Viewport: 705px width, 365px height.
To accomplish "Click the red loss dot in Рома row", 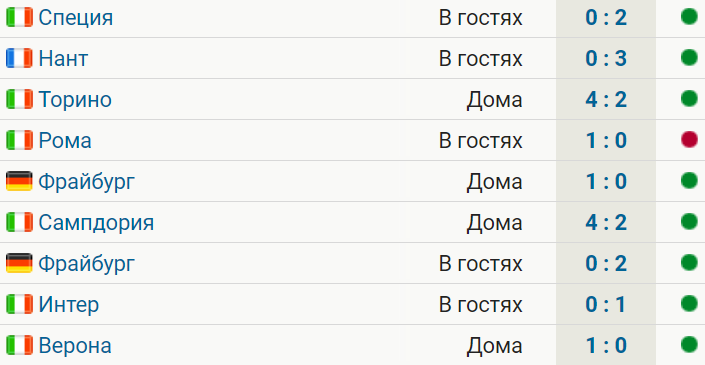I will (x=689, y=140).
